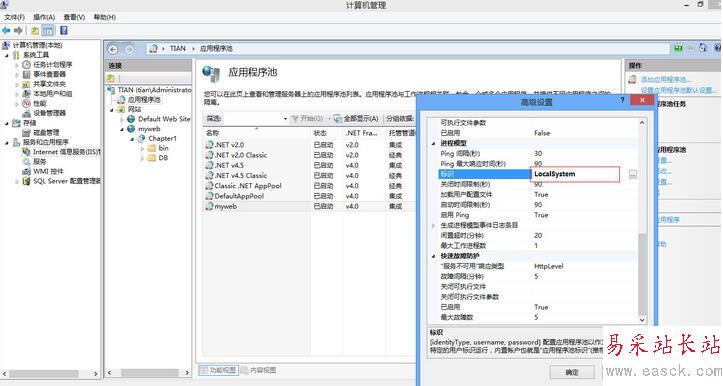
Task: Collapse the 快速故障防护 section
Action: click(x=433, y=256)
